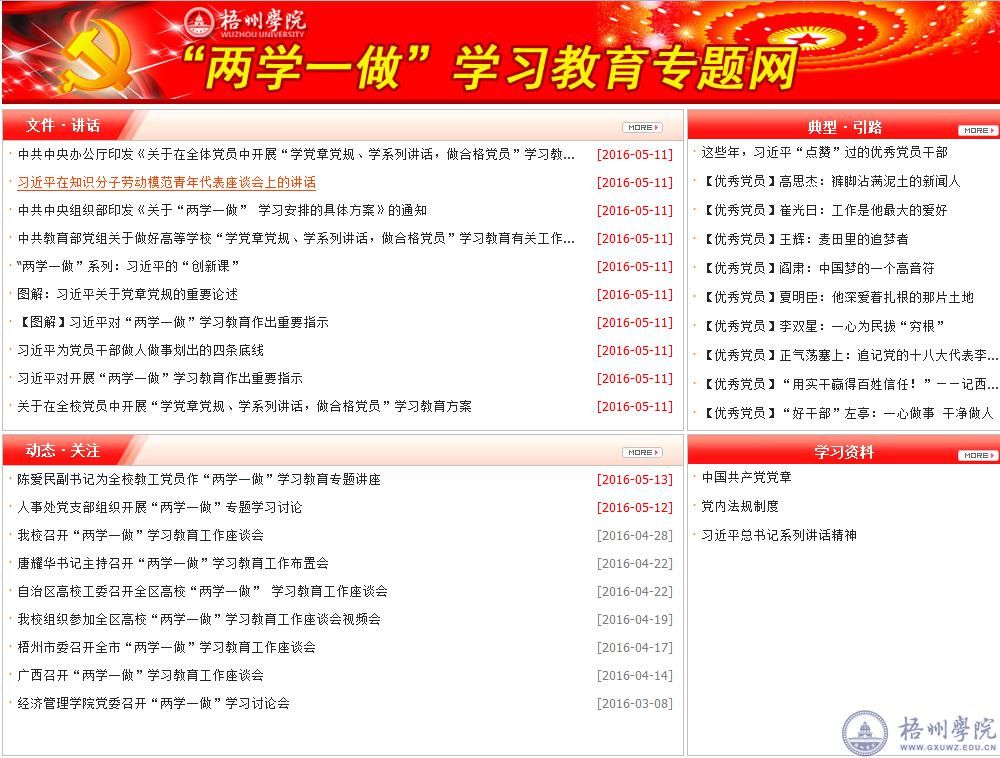This screenshot has width=1000, height=758.
Task: Open 习近平总书记系列讲话精神 study material
Action: click(x=779, y=536)
